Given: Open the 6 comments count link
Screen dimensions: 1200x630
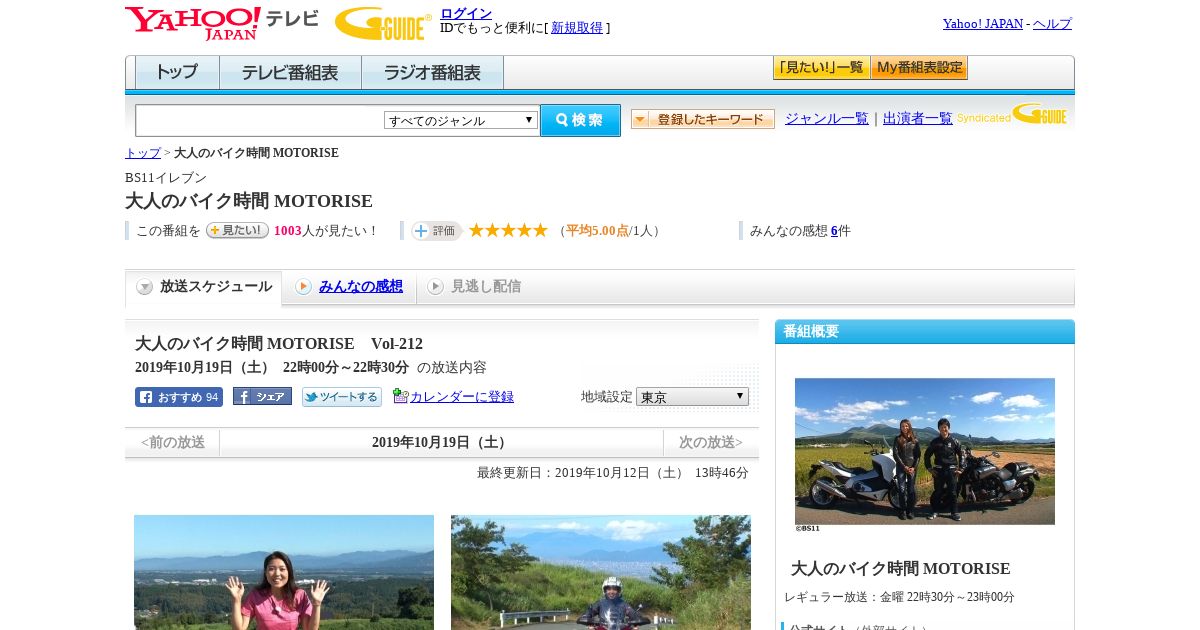Looking at the screenshot, I should coord(834,231).
